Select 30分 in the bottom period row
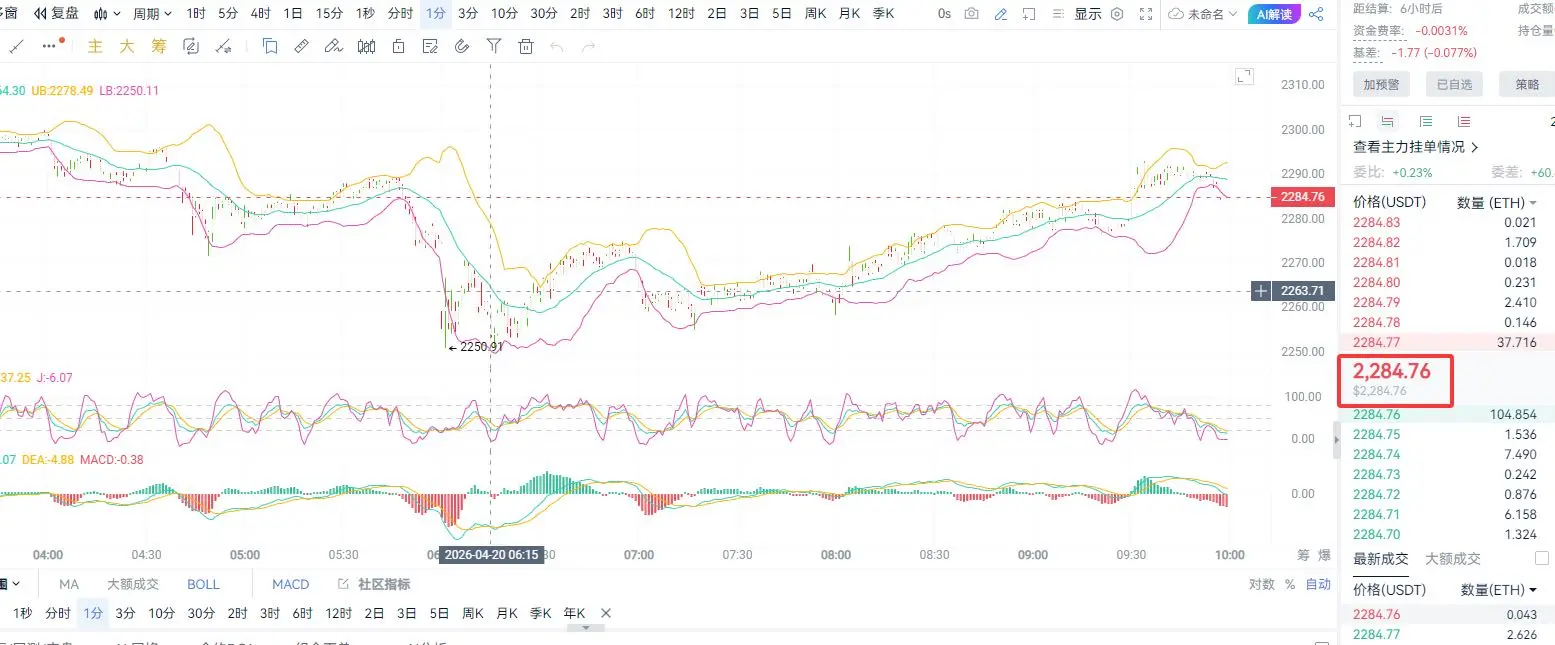1555x645 pixels. point(201,613)
